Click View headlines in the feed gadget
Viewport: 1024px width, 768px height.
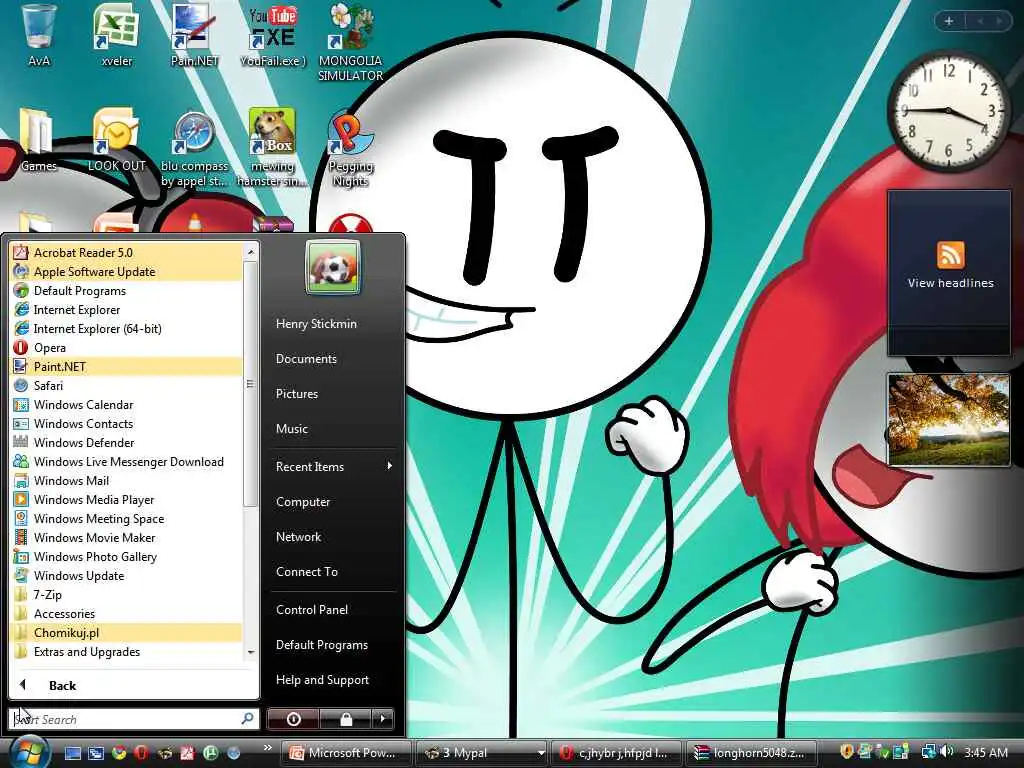[x=950, y=283]
